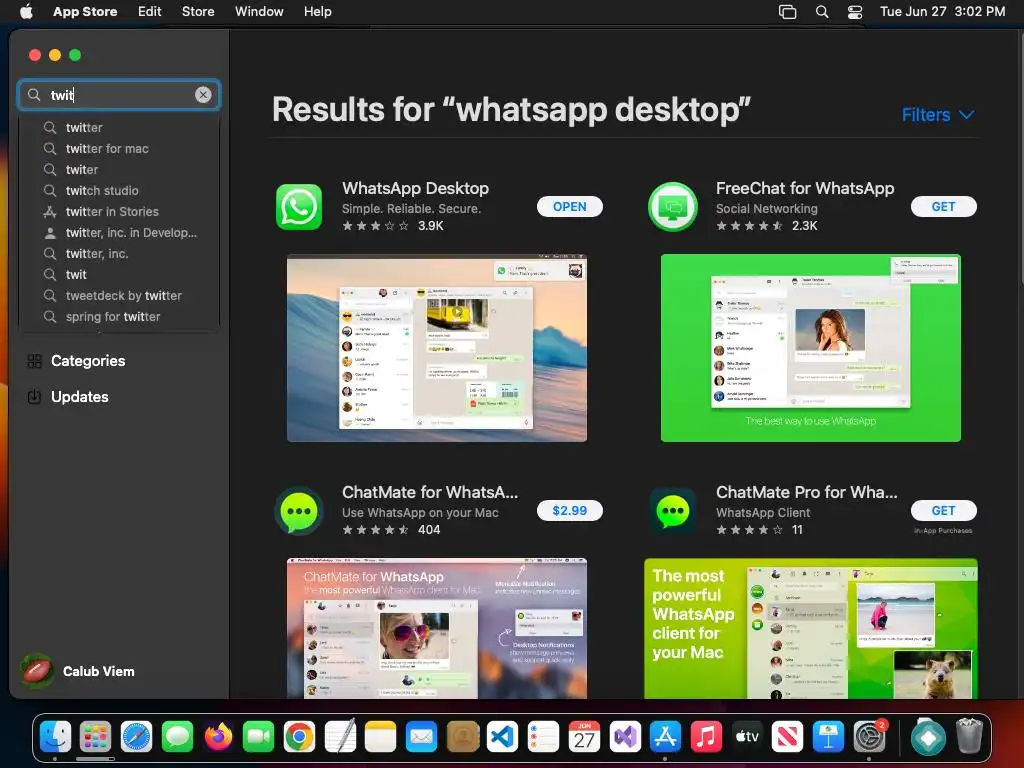Screen dimensions: 1024x768
Task: Get FreeChat for WhatsApp
Action: pyautogui.click(x=943, y=206)
